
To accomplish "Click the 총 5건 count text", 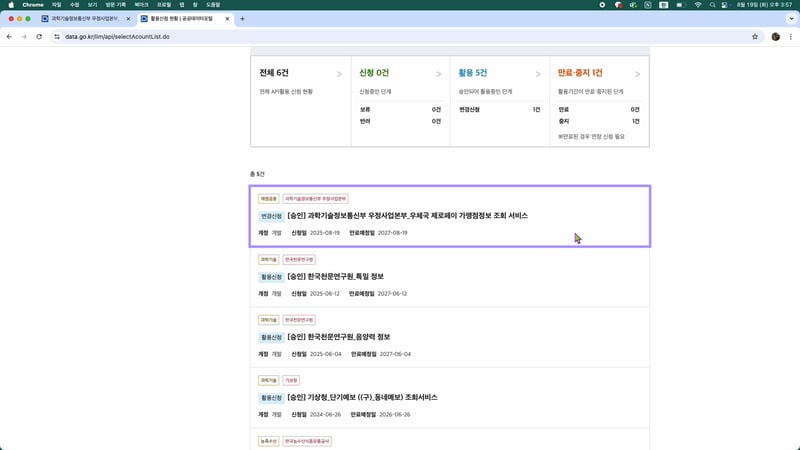I will pyautogui.click(x=257, y=174).
